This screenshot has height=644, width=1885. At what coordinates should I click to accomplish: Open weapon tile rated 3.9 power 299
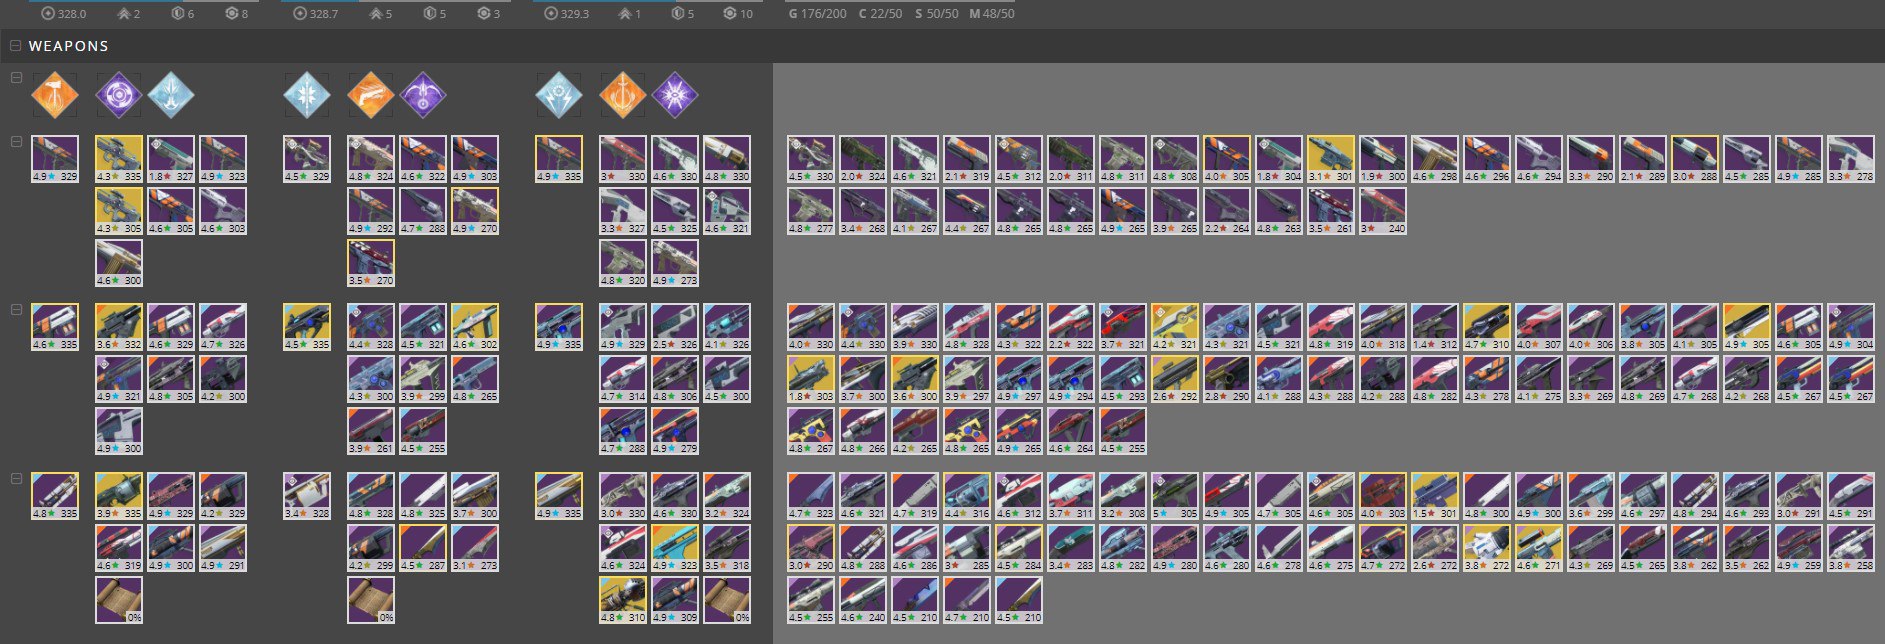click(423, 379)
